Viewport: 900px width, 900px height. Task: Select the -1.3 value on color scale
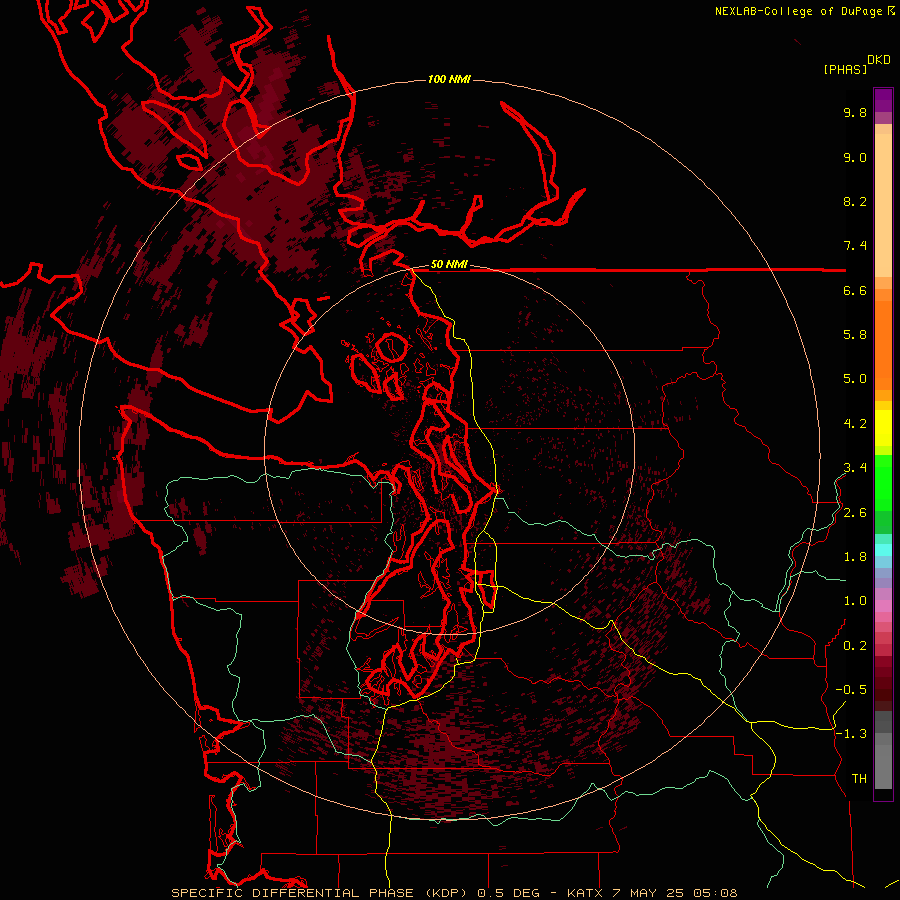coord(851,734)
